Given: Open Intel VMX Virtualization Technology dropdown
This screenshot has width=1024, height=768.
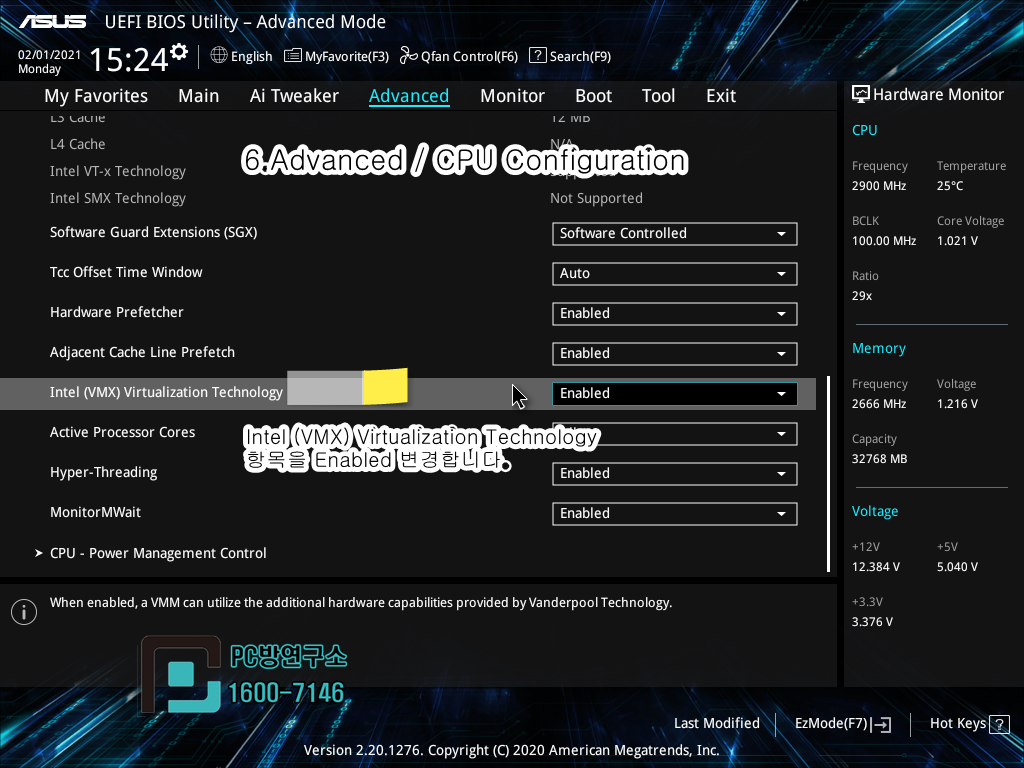Looking at the screenshot, I should click(x=675, y=394).
